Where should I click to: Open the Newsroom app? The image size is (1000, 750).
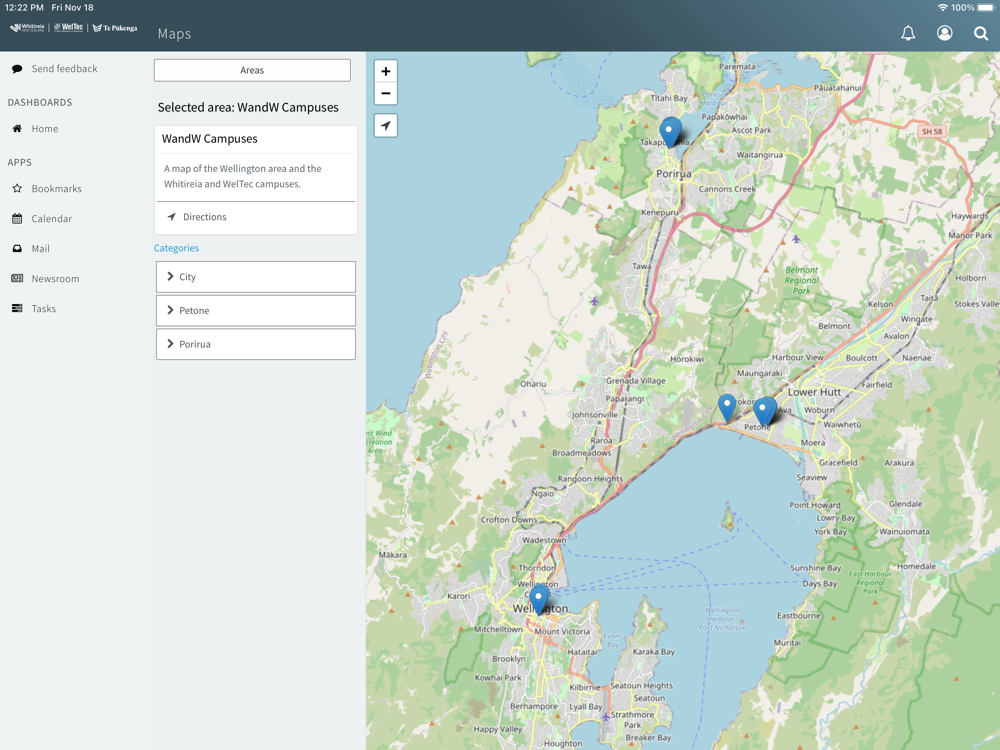[55, 279]
